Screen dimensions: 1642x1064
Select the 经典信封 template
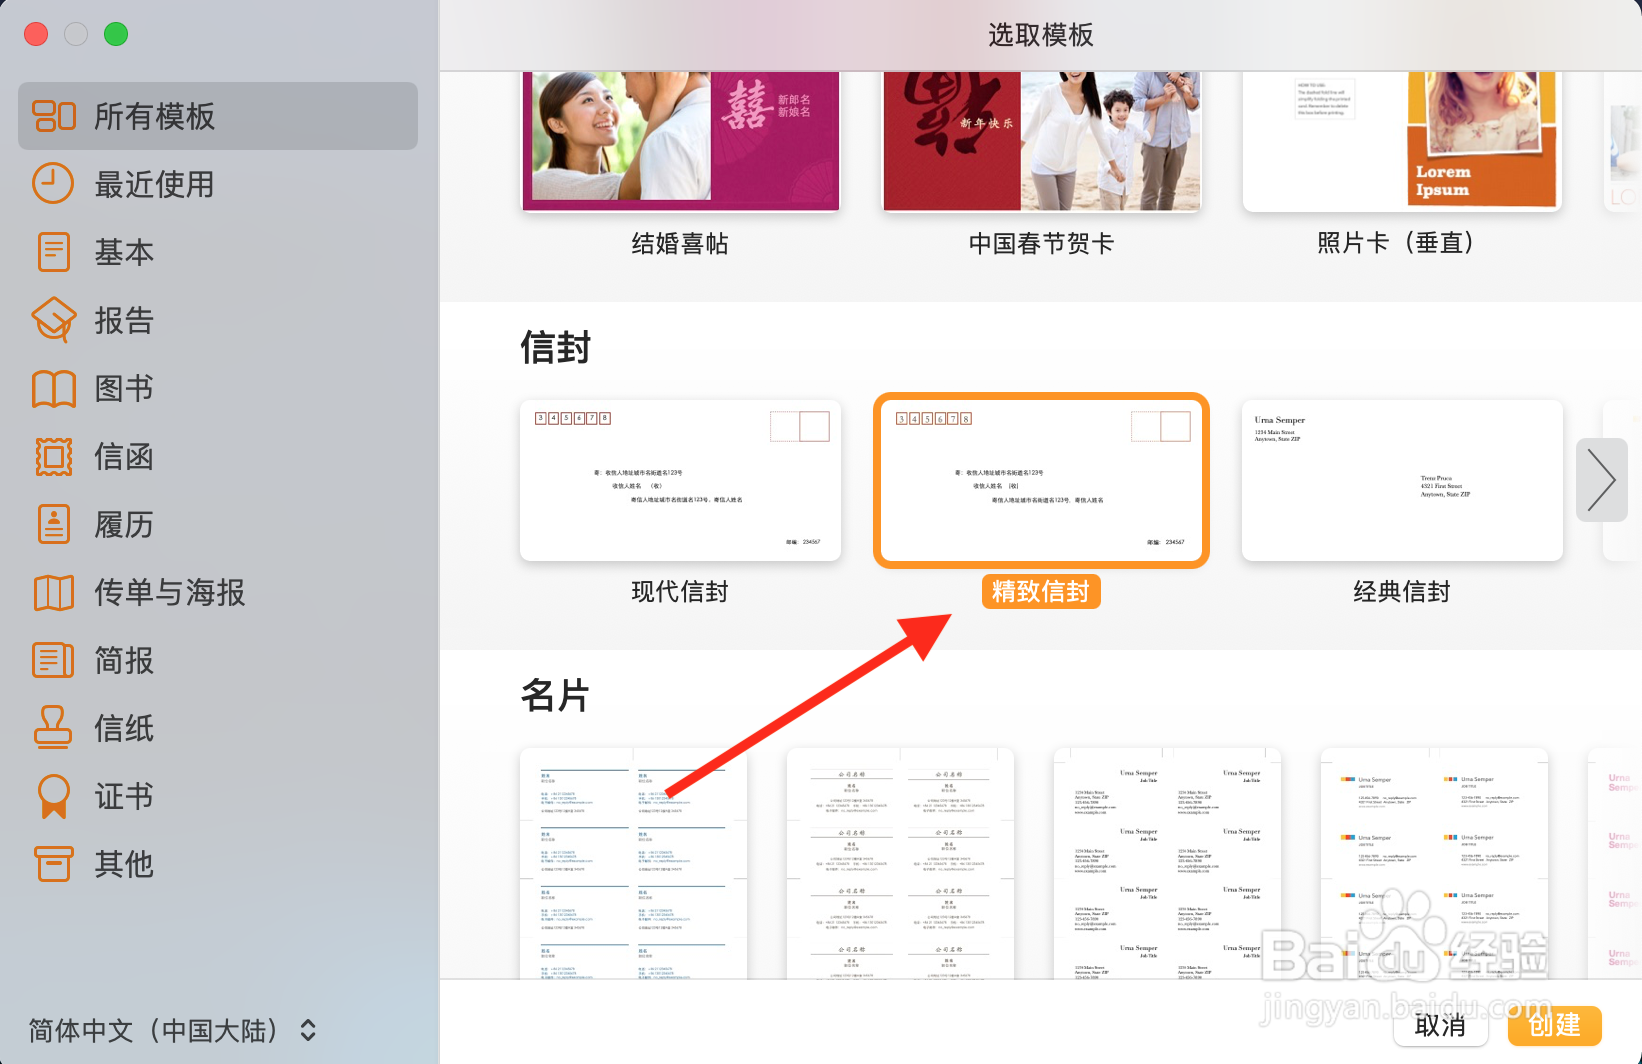pyautogui.click(x=1400, y=481)
